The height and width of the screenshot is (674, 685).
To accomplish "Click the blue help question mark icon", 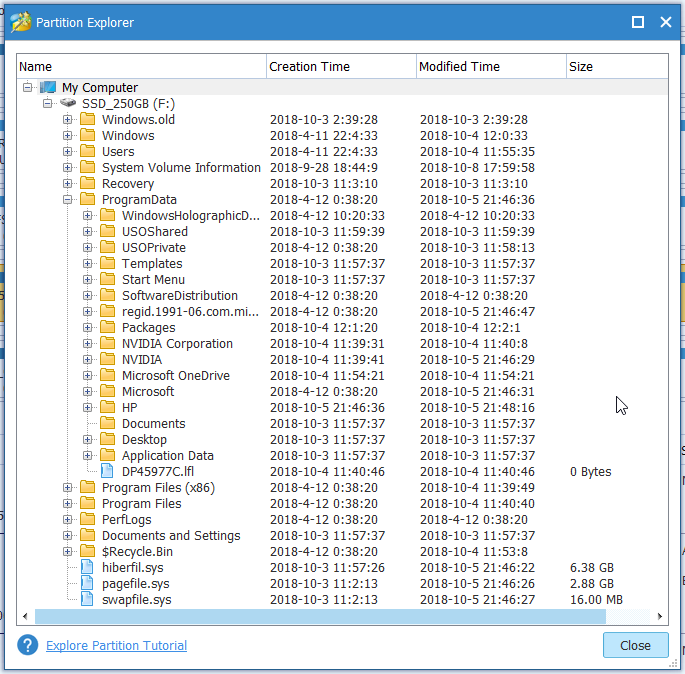I will [x=28, y=645].
